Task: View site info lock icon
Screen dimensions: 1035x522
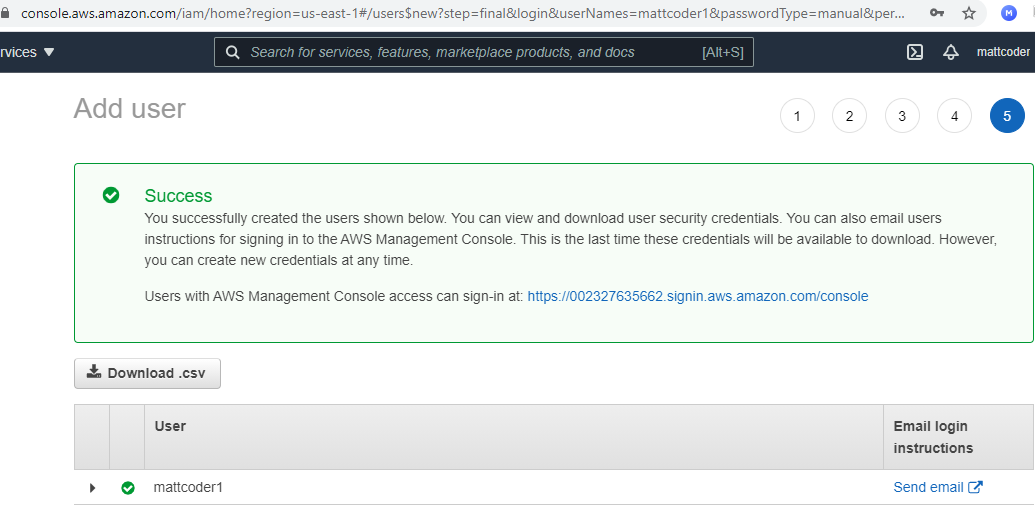Action: 6,13
